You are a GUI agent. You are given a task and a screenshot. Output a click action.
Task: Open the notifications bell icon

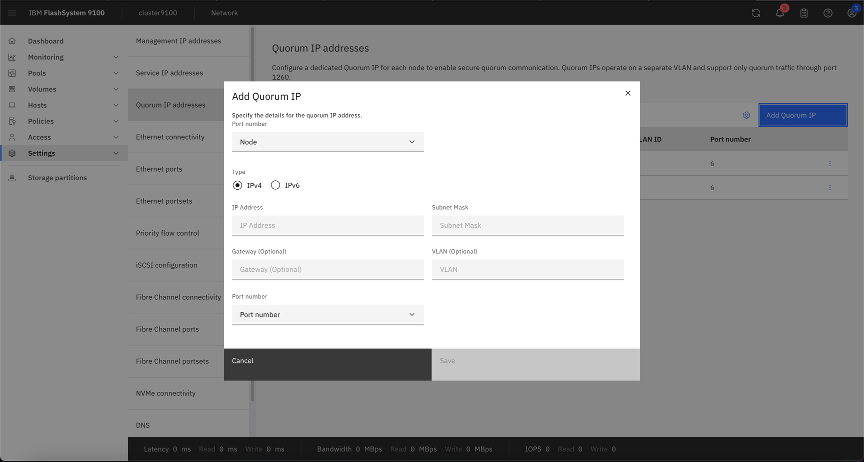[780, 13]
